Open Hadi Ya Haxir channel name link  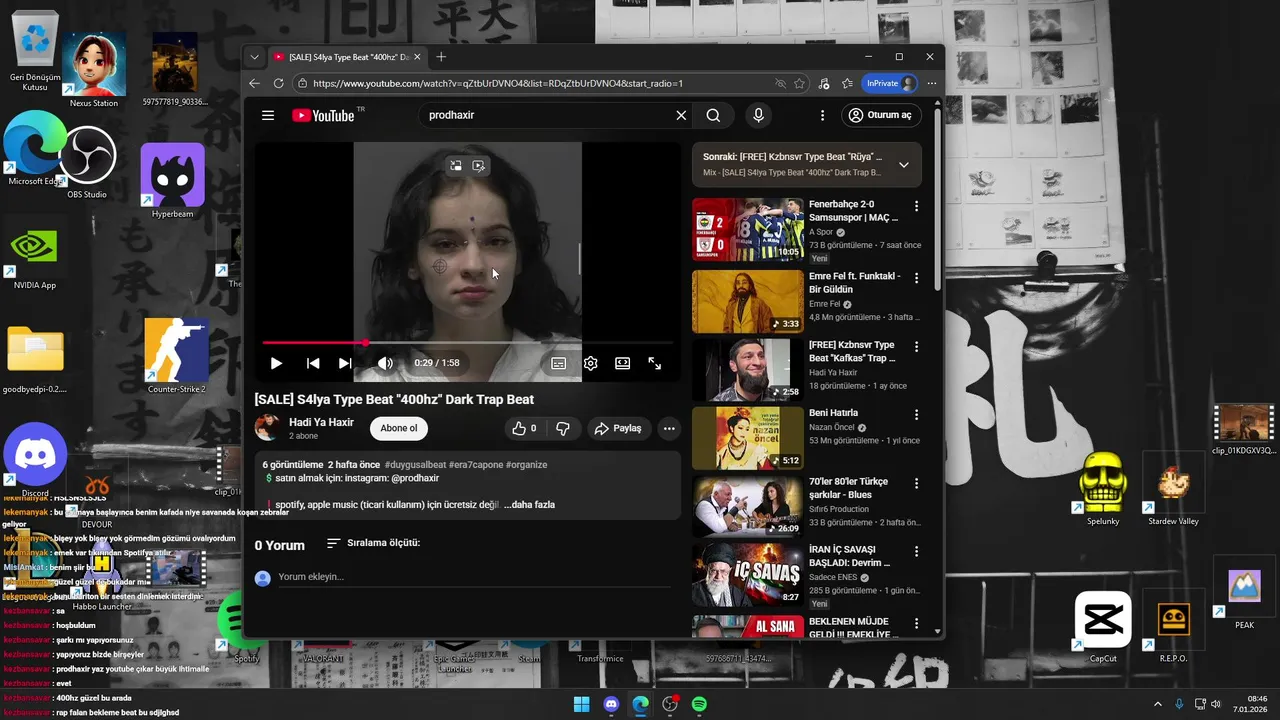321,422
